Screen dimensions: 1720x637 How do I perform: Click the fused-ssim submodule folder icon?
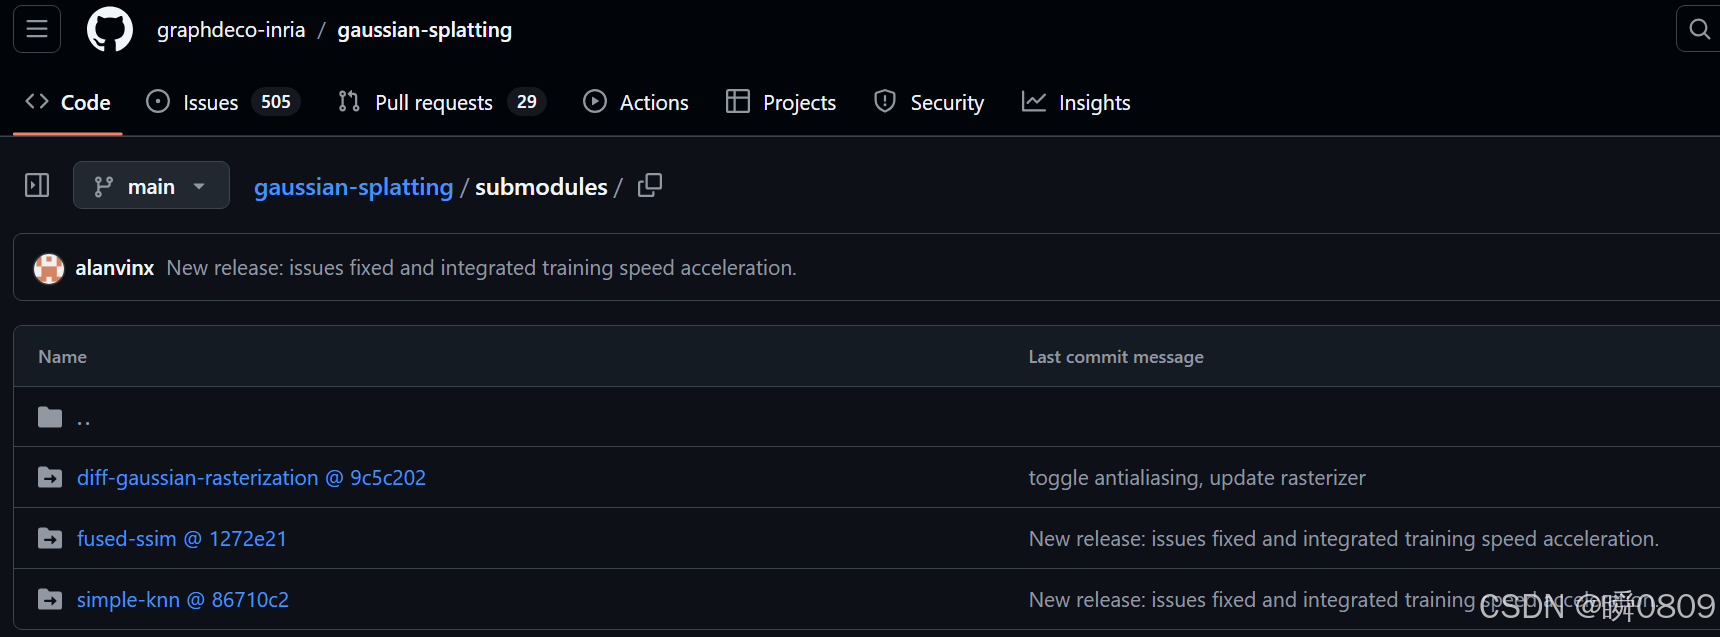point(50,539)
